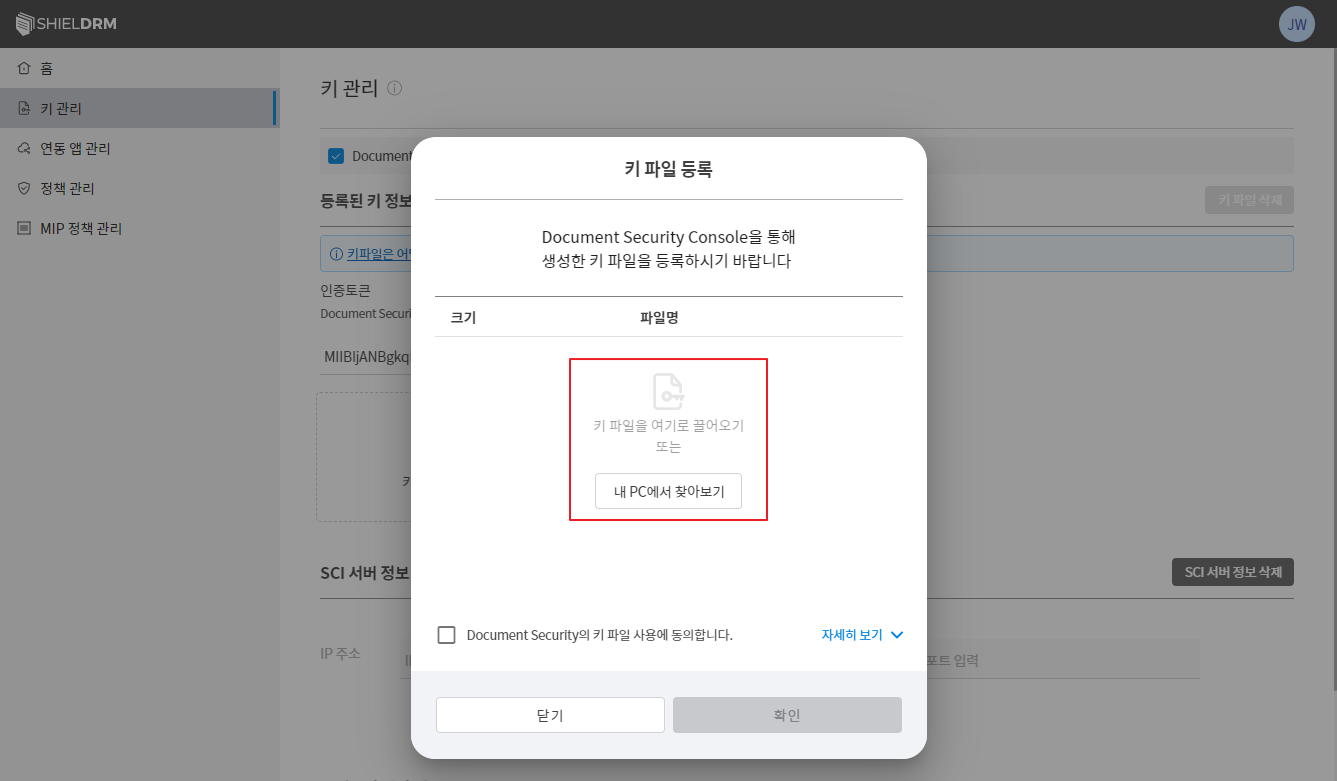Go to 연동 앱 관리 menu item
1337x781 pixels.
(139, 148)
